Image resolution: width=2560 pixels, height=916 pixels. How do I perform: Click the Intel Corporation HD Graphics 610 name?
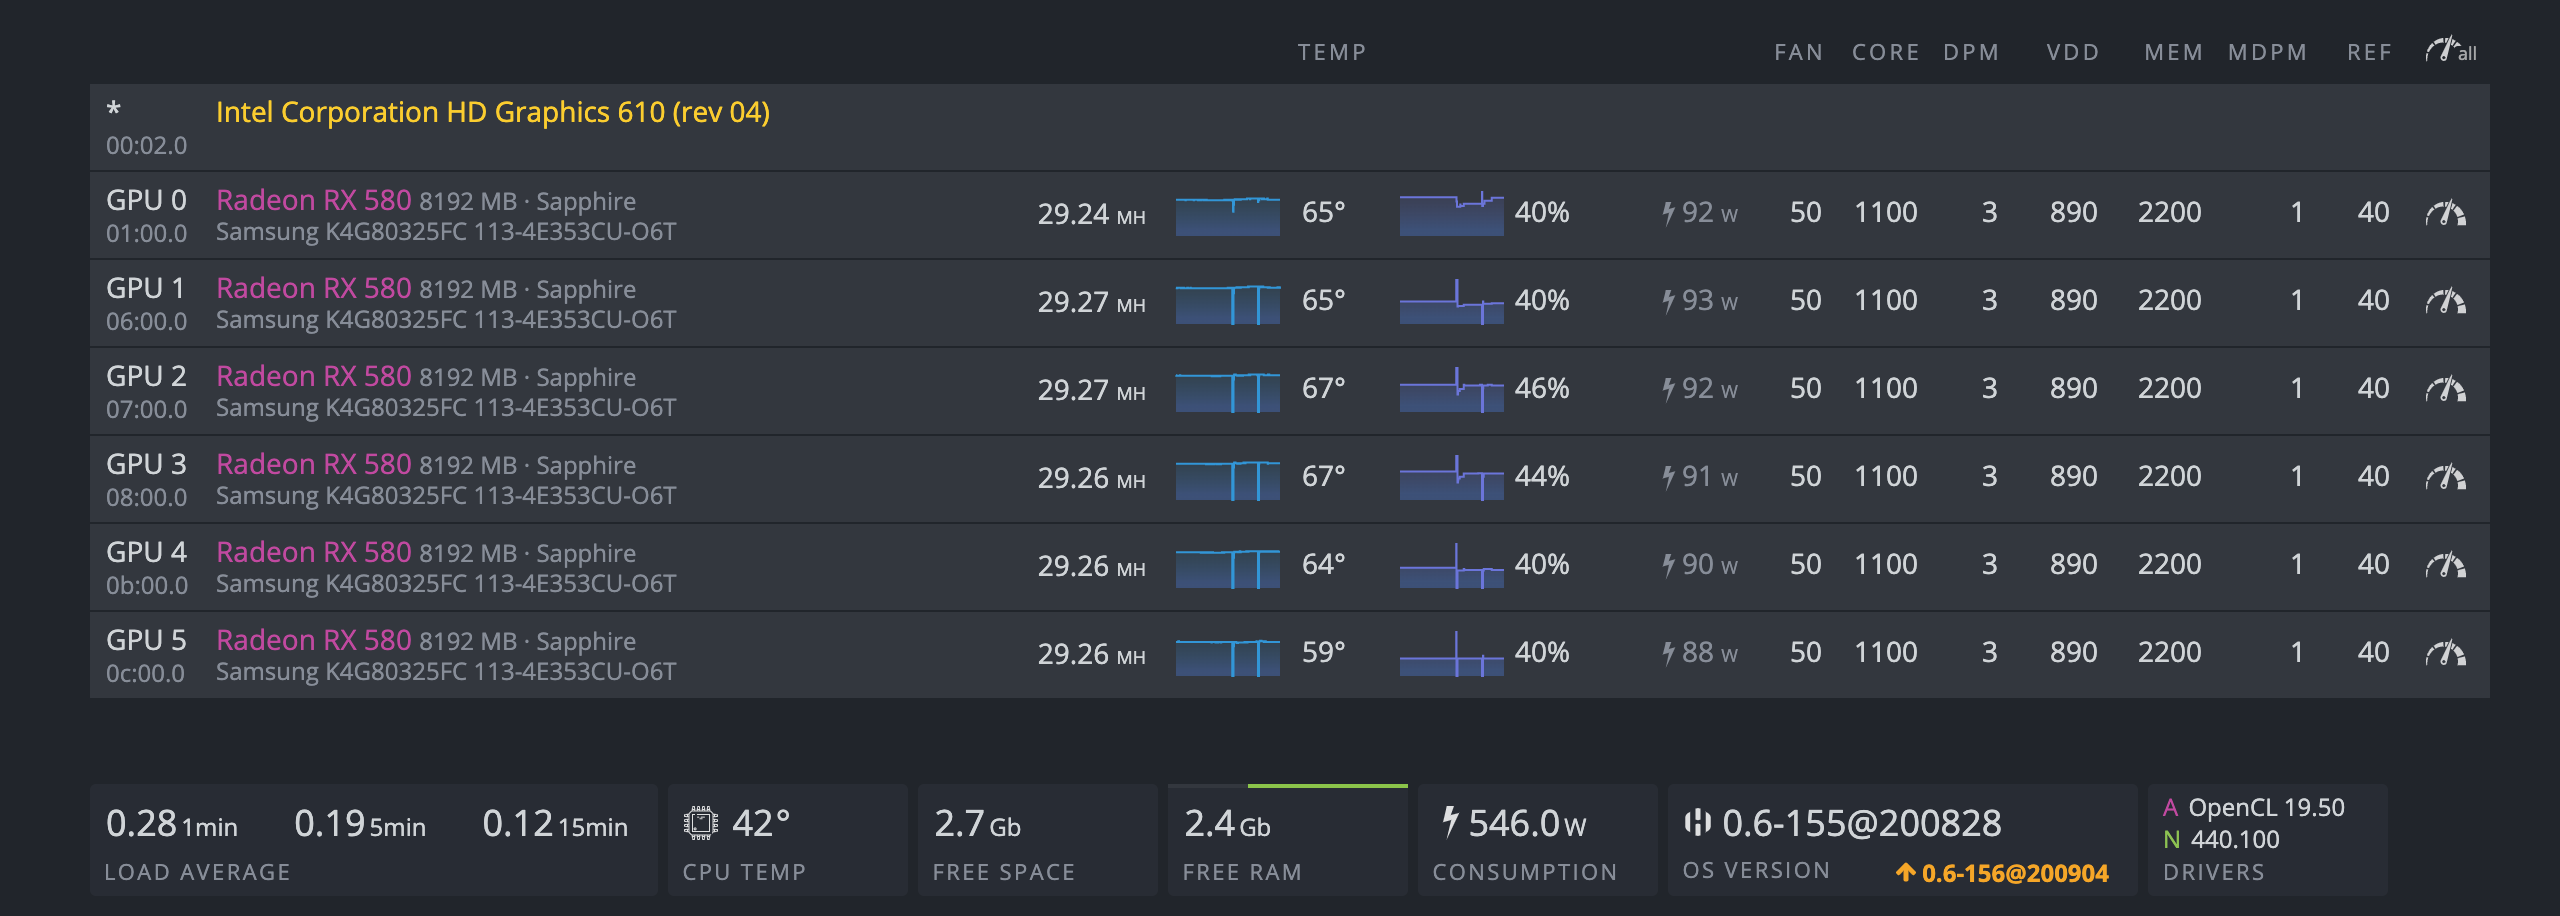coord(493,112)
